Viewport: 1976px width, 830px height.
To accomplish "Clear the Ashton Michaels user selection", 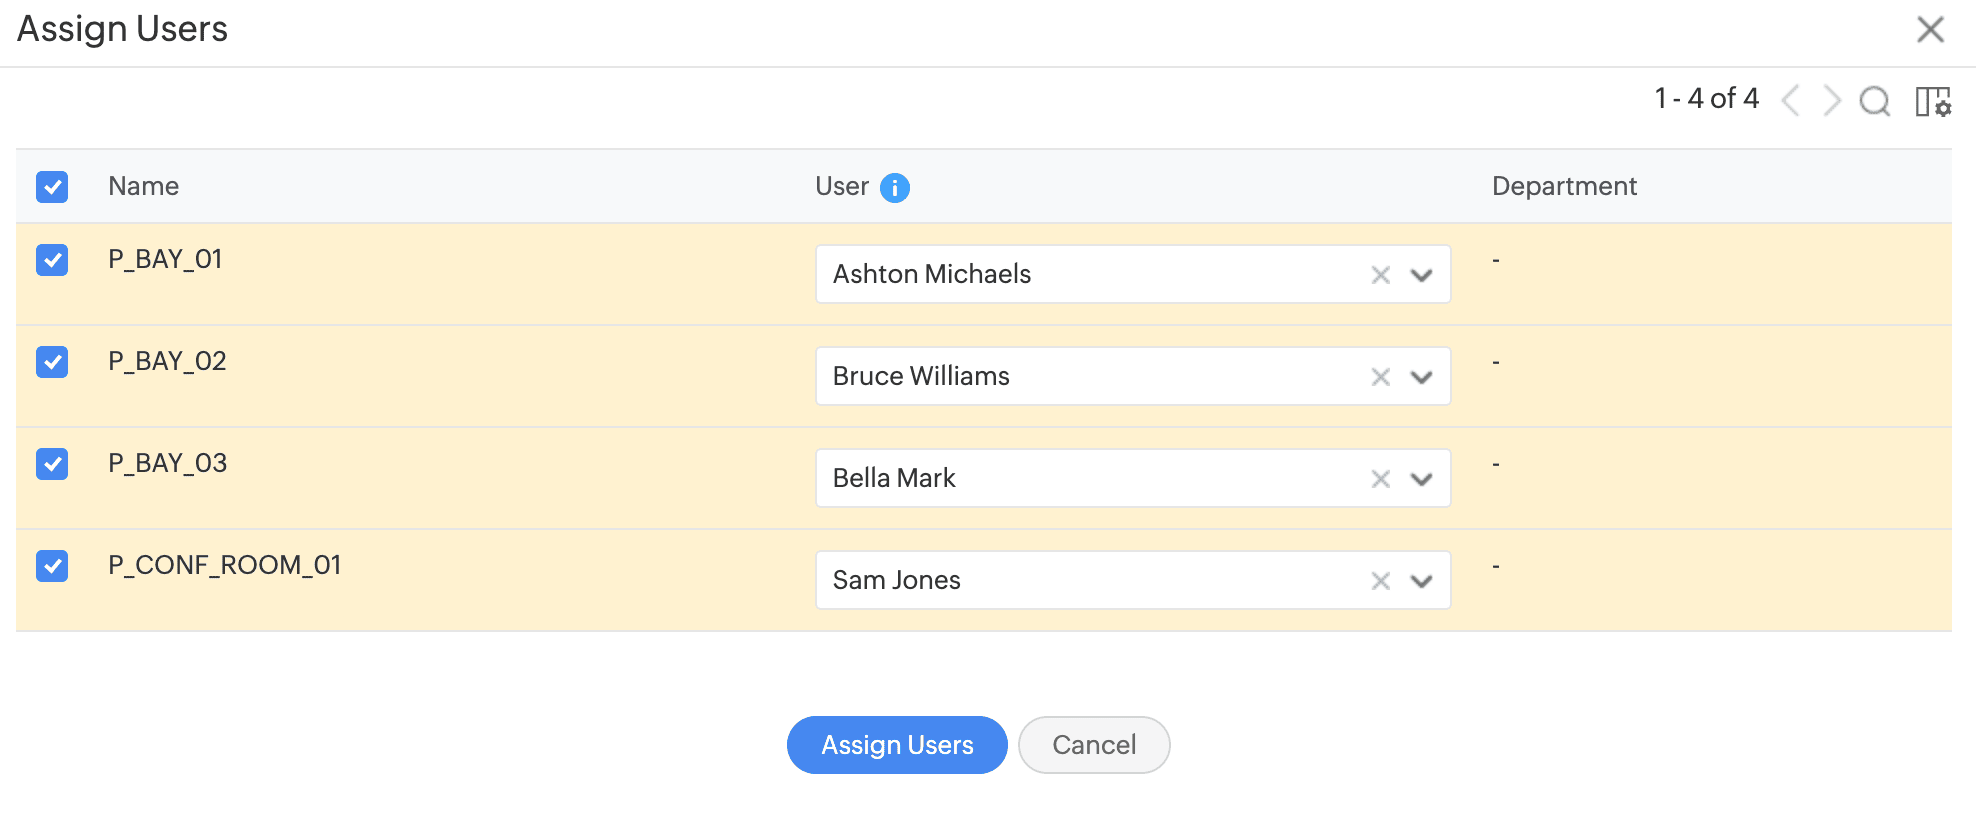I will 1380,275.
